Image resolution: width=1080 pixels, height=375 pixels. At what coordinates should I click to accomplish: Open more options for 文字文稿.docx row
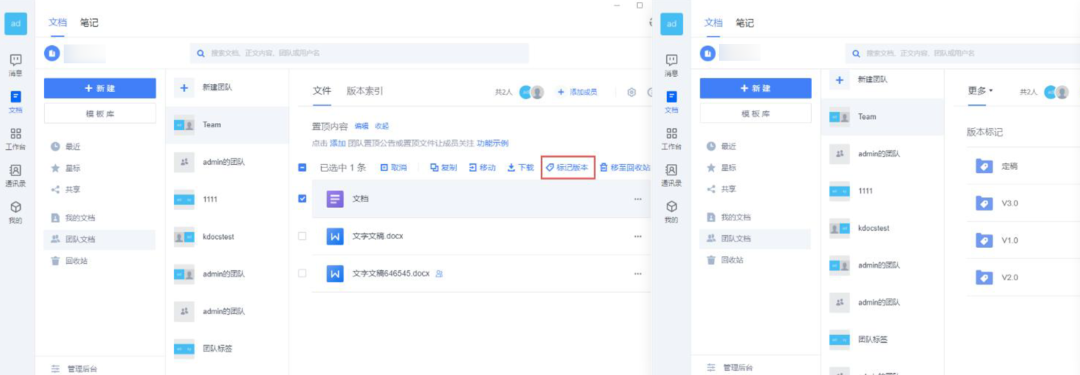(638, 236)
